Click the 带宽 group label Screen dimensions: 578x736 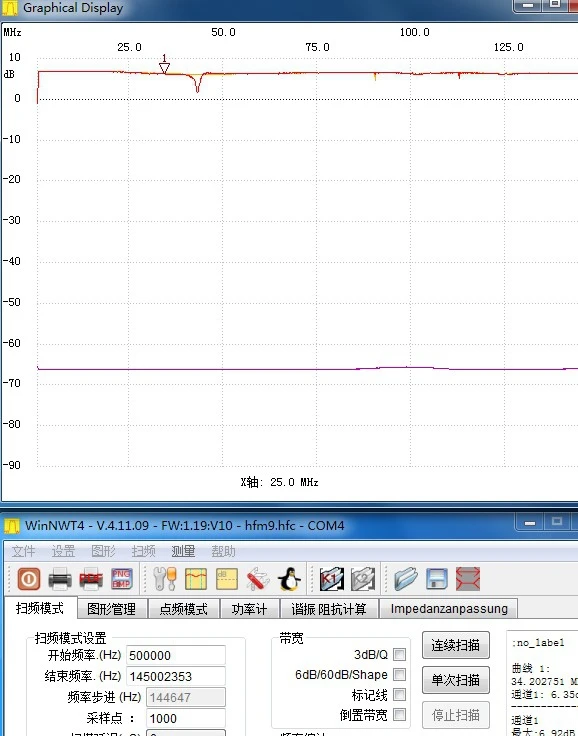pos(292,638)
